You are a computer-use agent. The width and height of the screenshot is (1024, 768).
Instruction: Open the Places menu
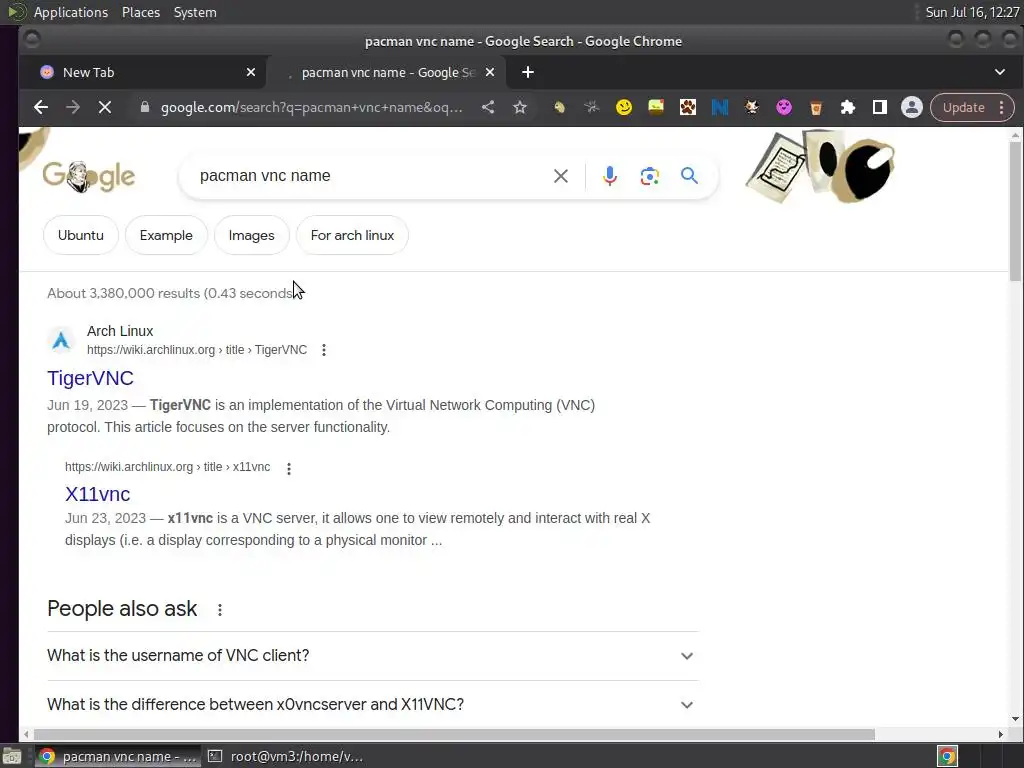141,12
